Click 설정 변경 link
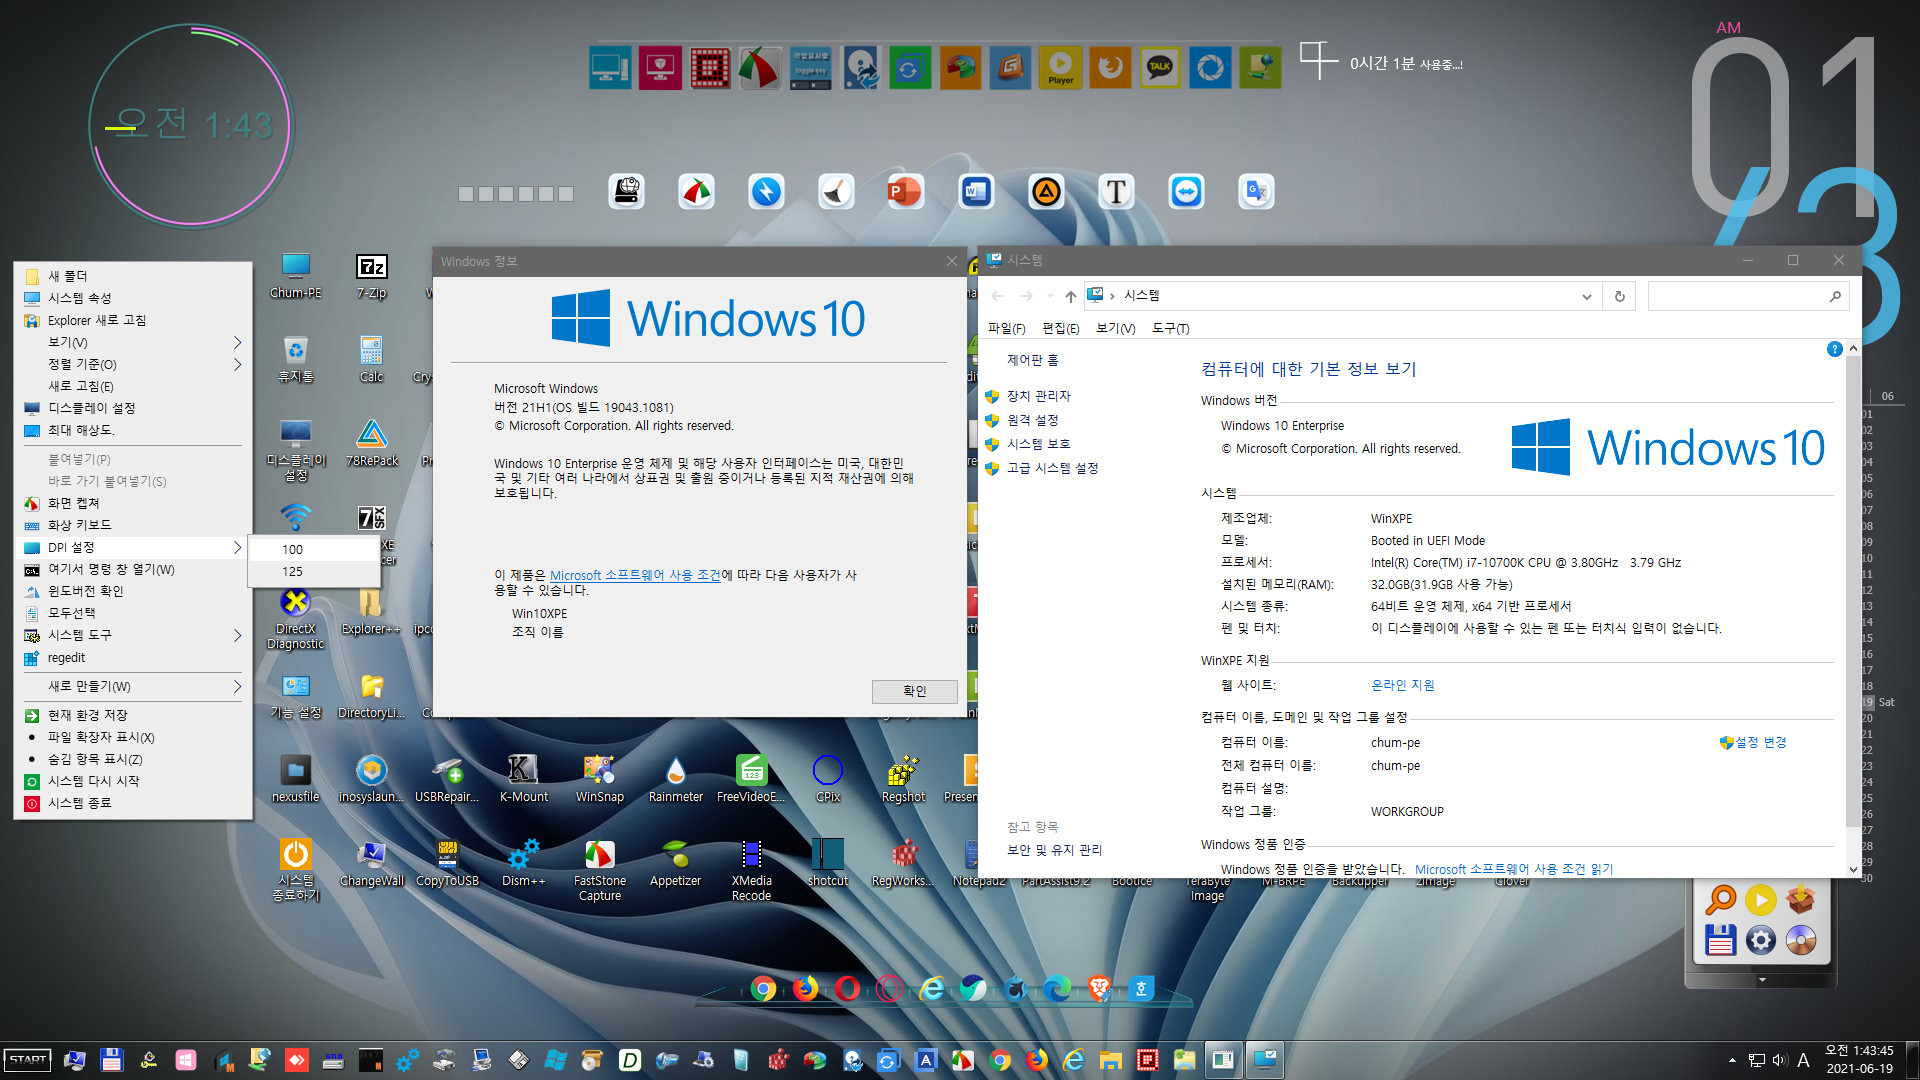Screen dimensions: 1920x1080 1752,742
